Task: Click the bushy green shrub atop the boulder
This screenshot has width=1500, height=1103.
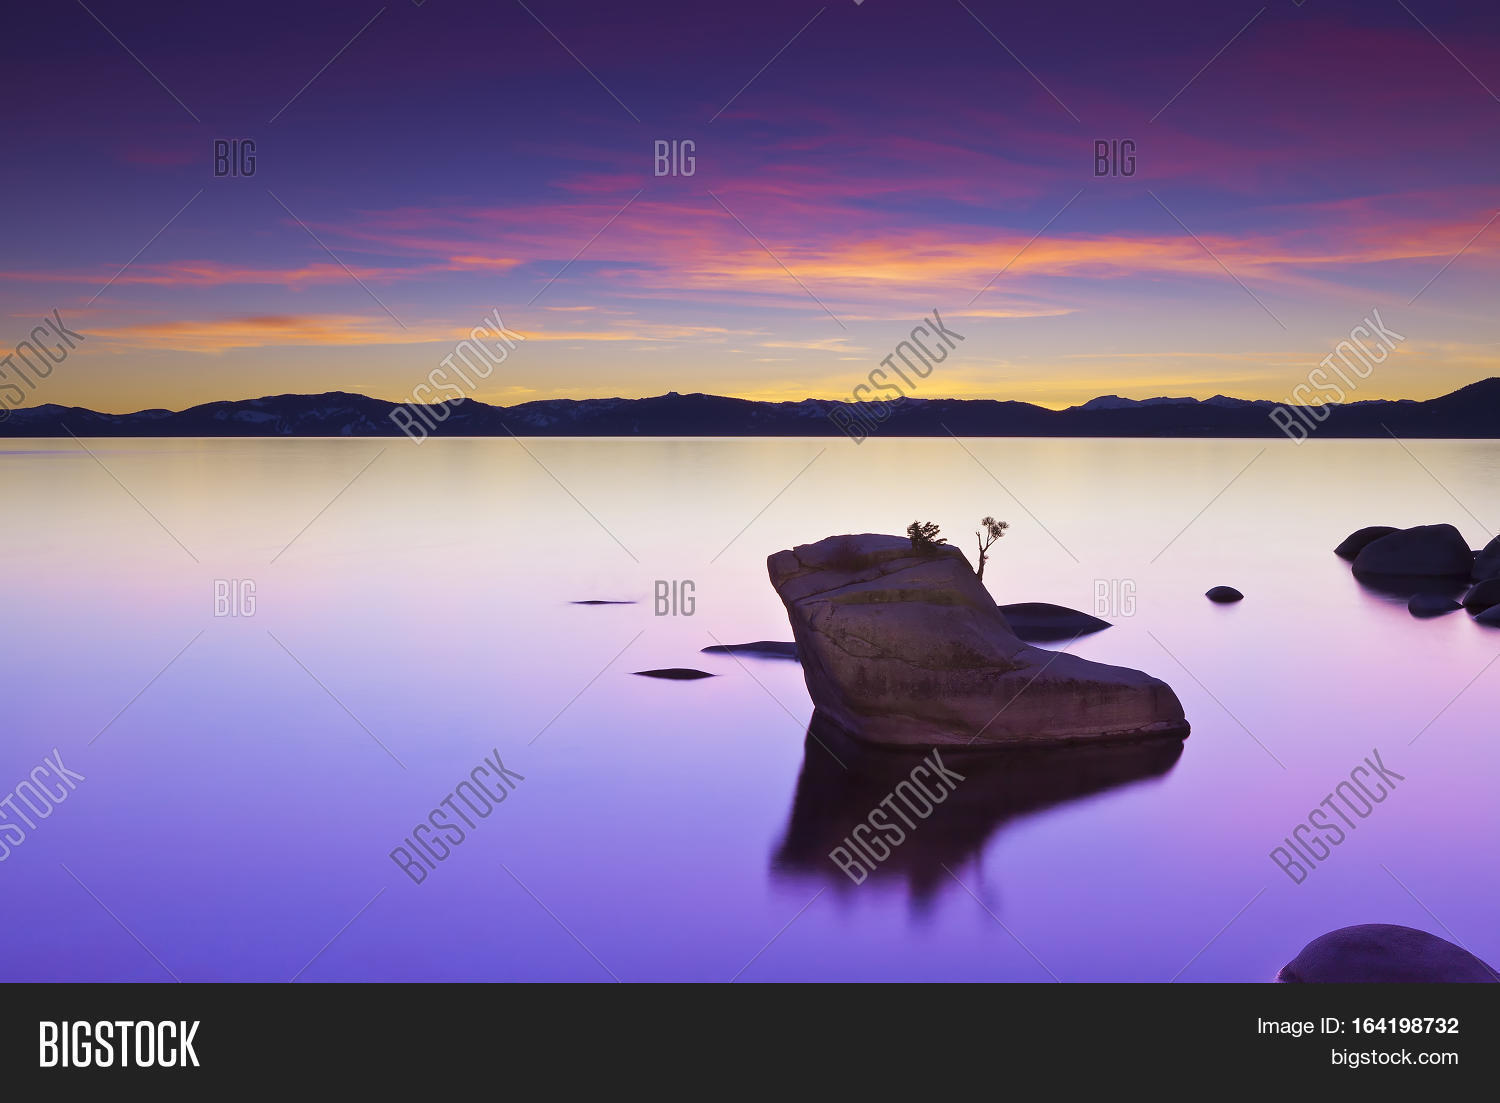Action: [925, 537]
